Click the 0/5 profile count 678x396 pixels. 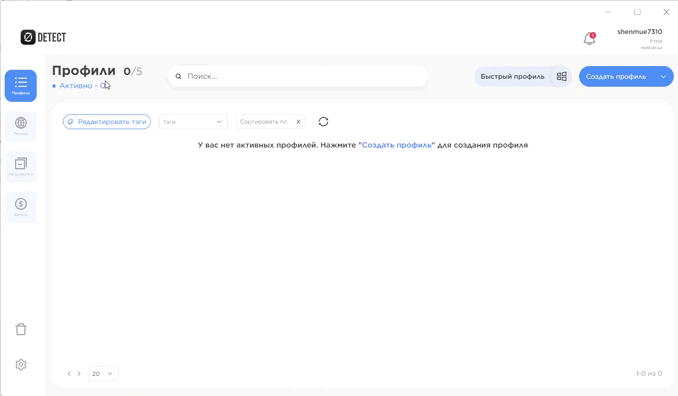point(133,71)
